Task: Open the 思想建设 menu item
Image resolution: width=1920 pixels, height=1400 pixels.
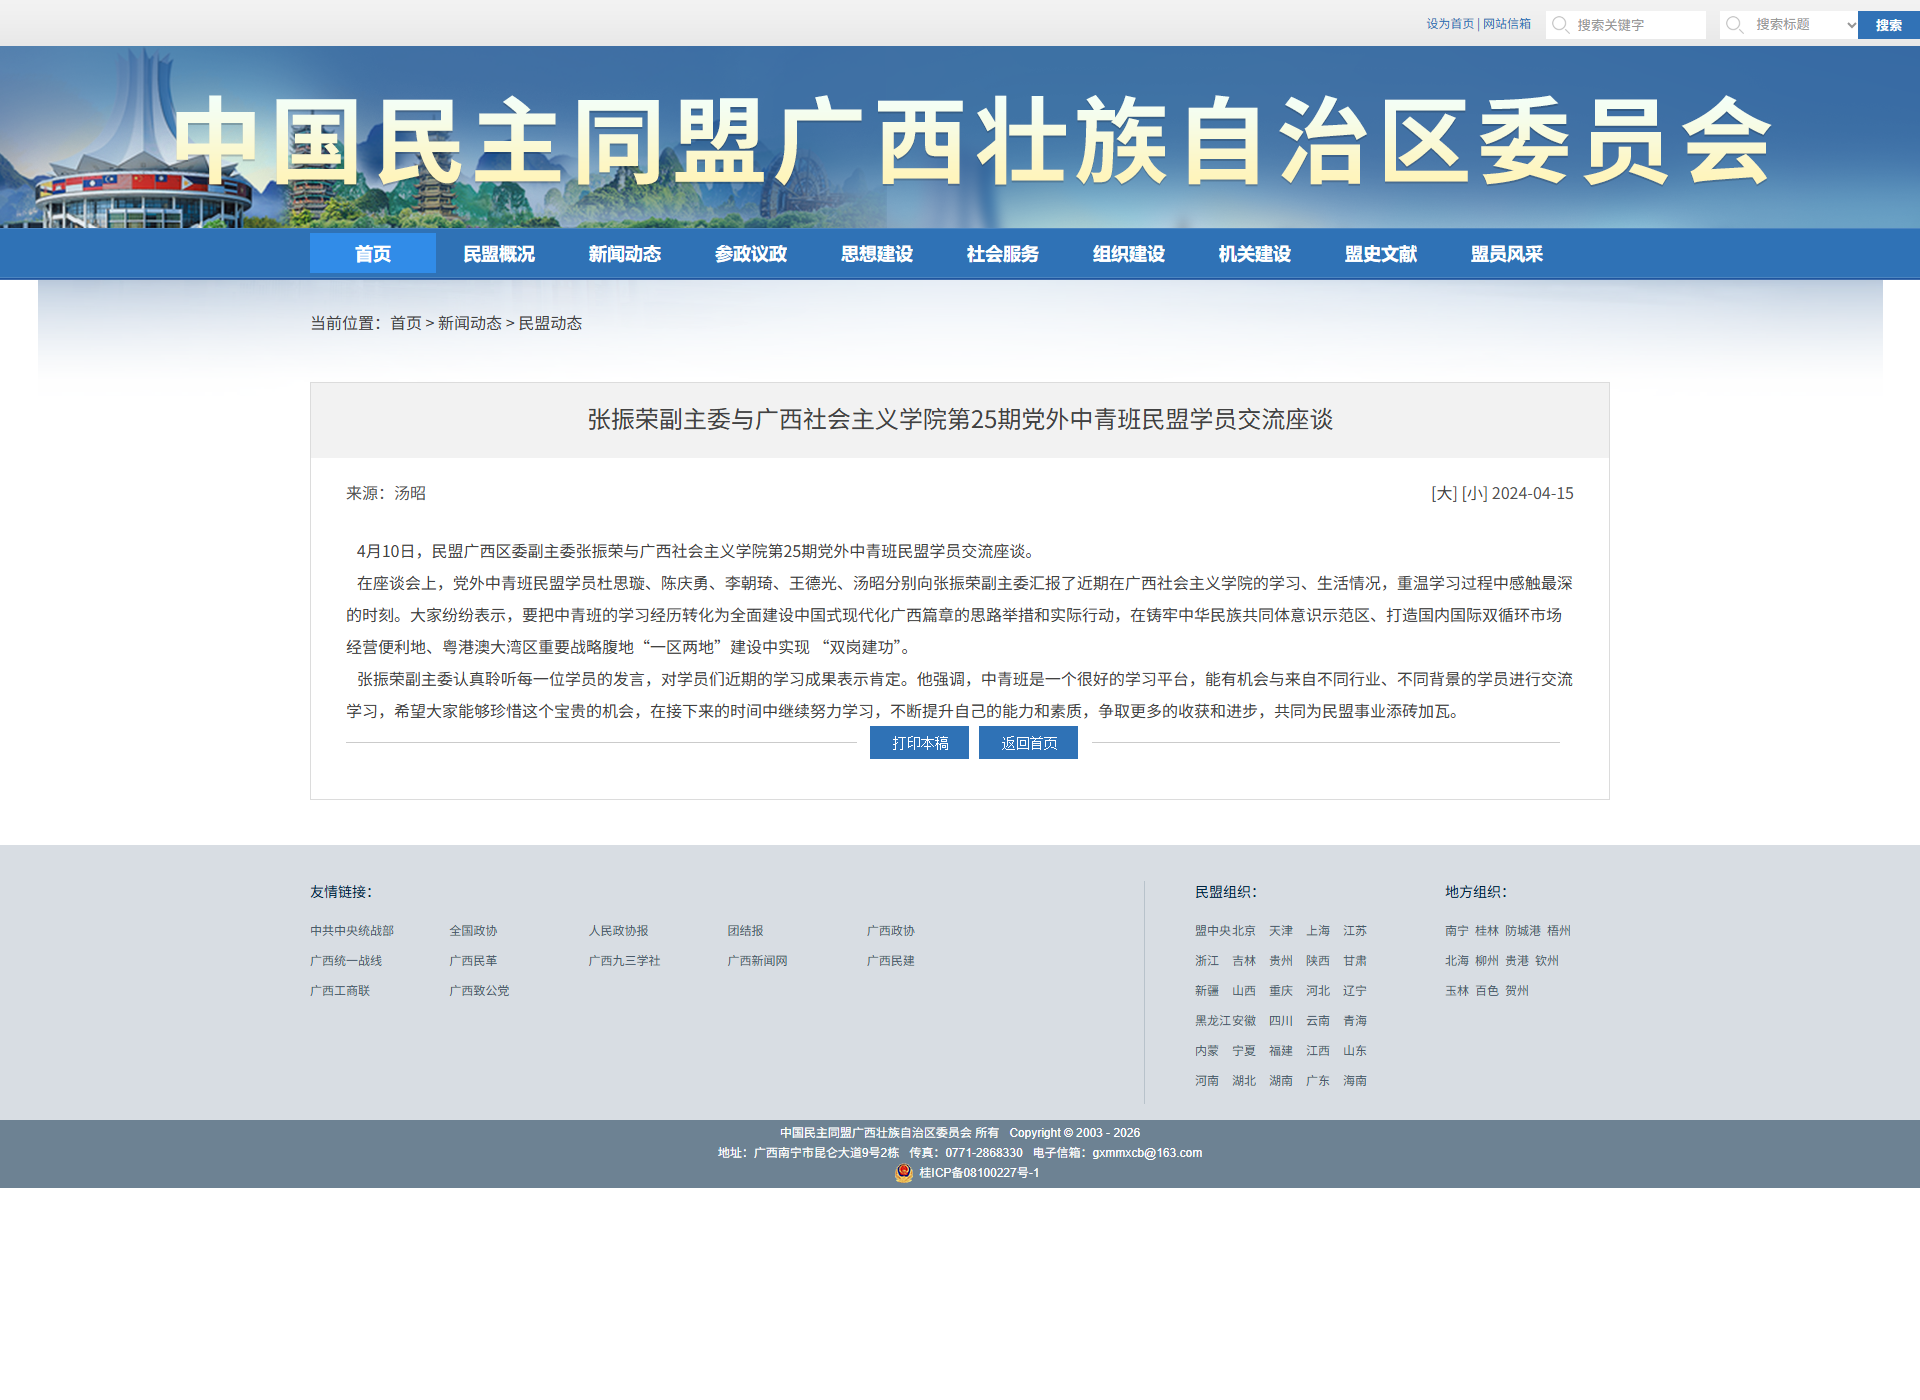Action: tap(877, 254)
